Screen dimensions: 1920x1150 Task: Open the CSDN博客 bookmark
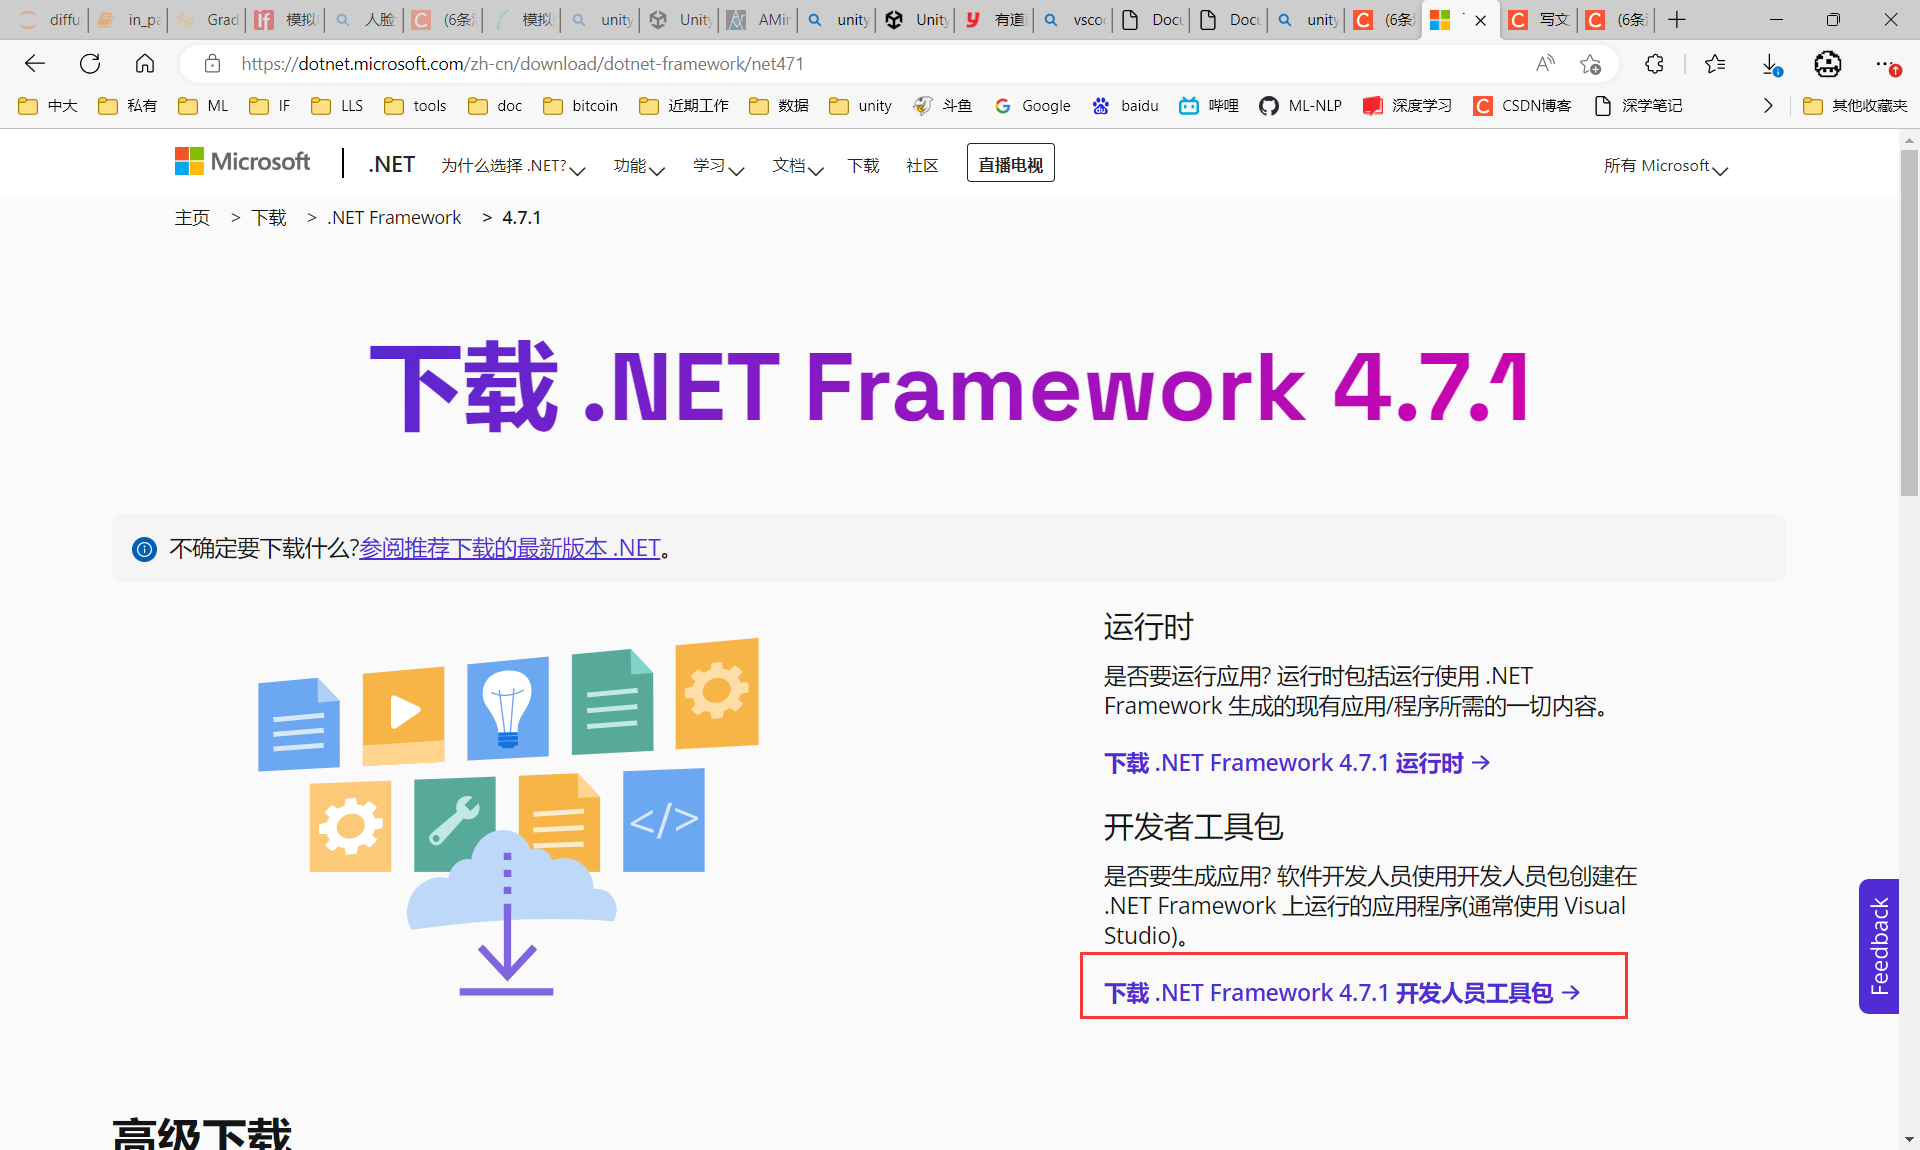click(x=1522, y=106)
